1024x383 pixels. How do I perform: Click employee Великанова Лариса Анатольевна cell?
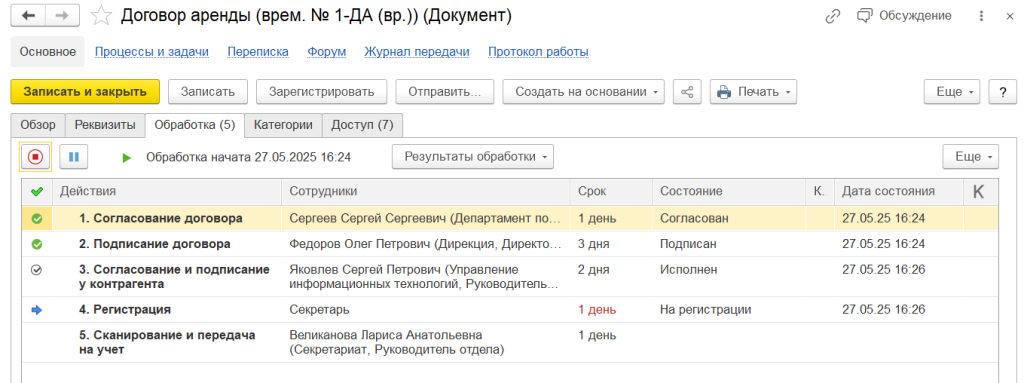(x=426, y=342)
